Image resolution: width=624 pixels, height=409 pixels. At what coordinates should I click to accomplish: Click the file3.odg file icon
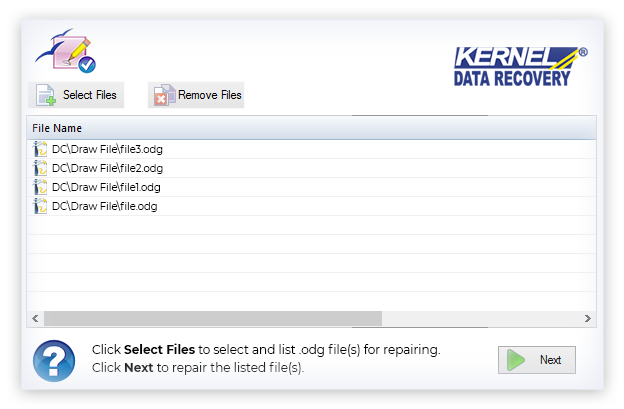pyautogui.click(x=40, y=149)
